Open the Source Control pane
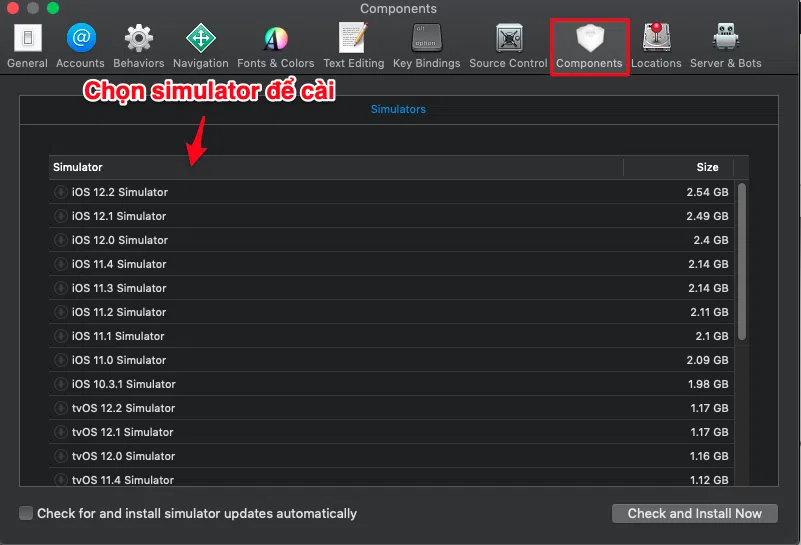The height and width of the screenshot is (545, 801). click(x=508, y=45)
